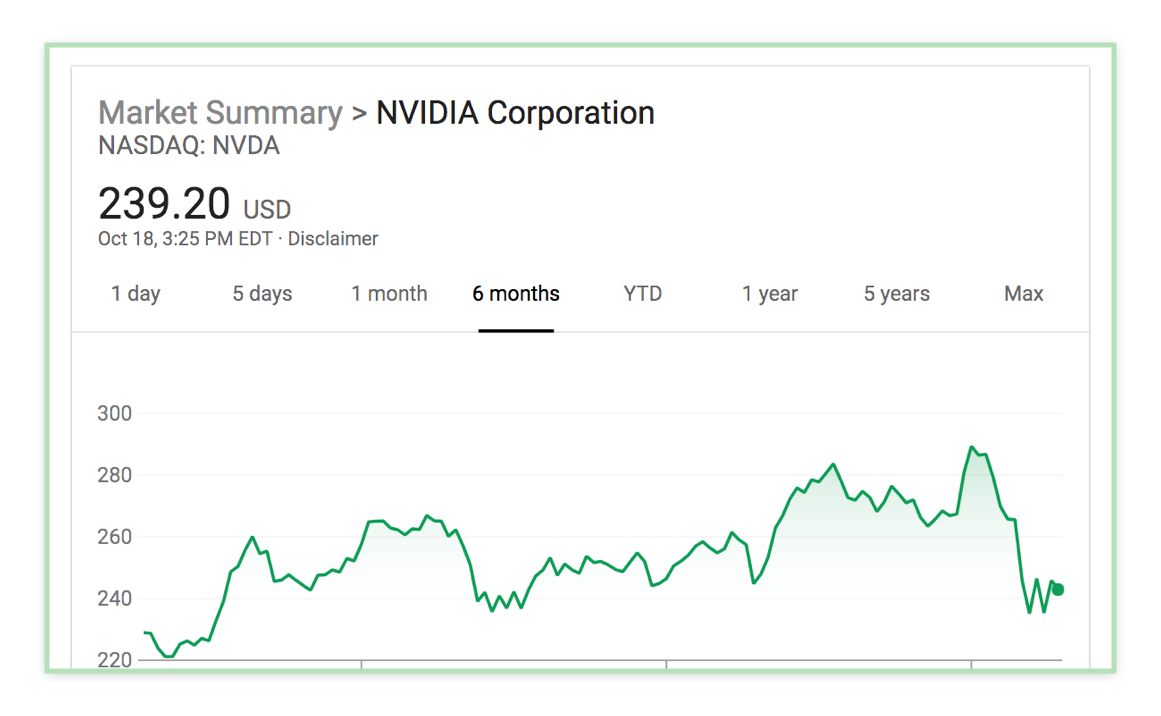Open the Disclaimer link
Image resolution: width=1161 pixels, height=716 pixels.
coord(332,239)
